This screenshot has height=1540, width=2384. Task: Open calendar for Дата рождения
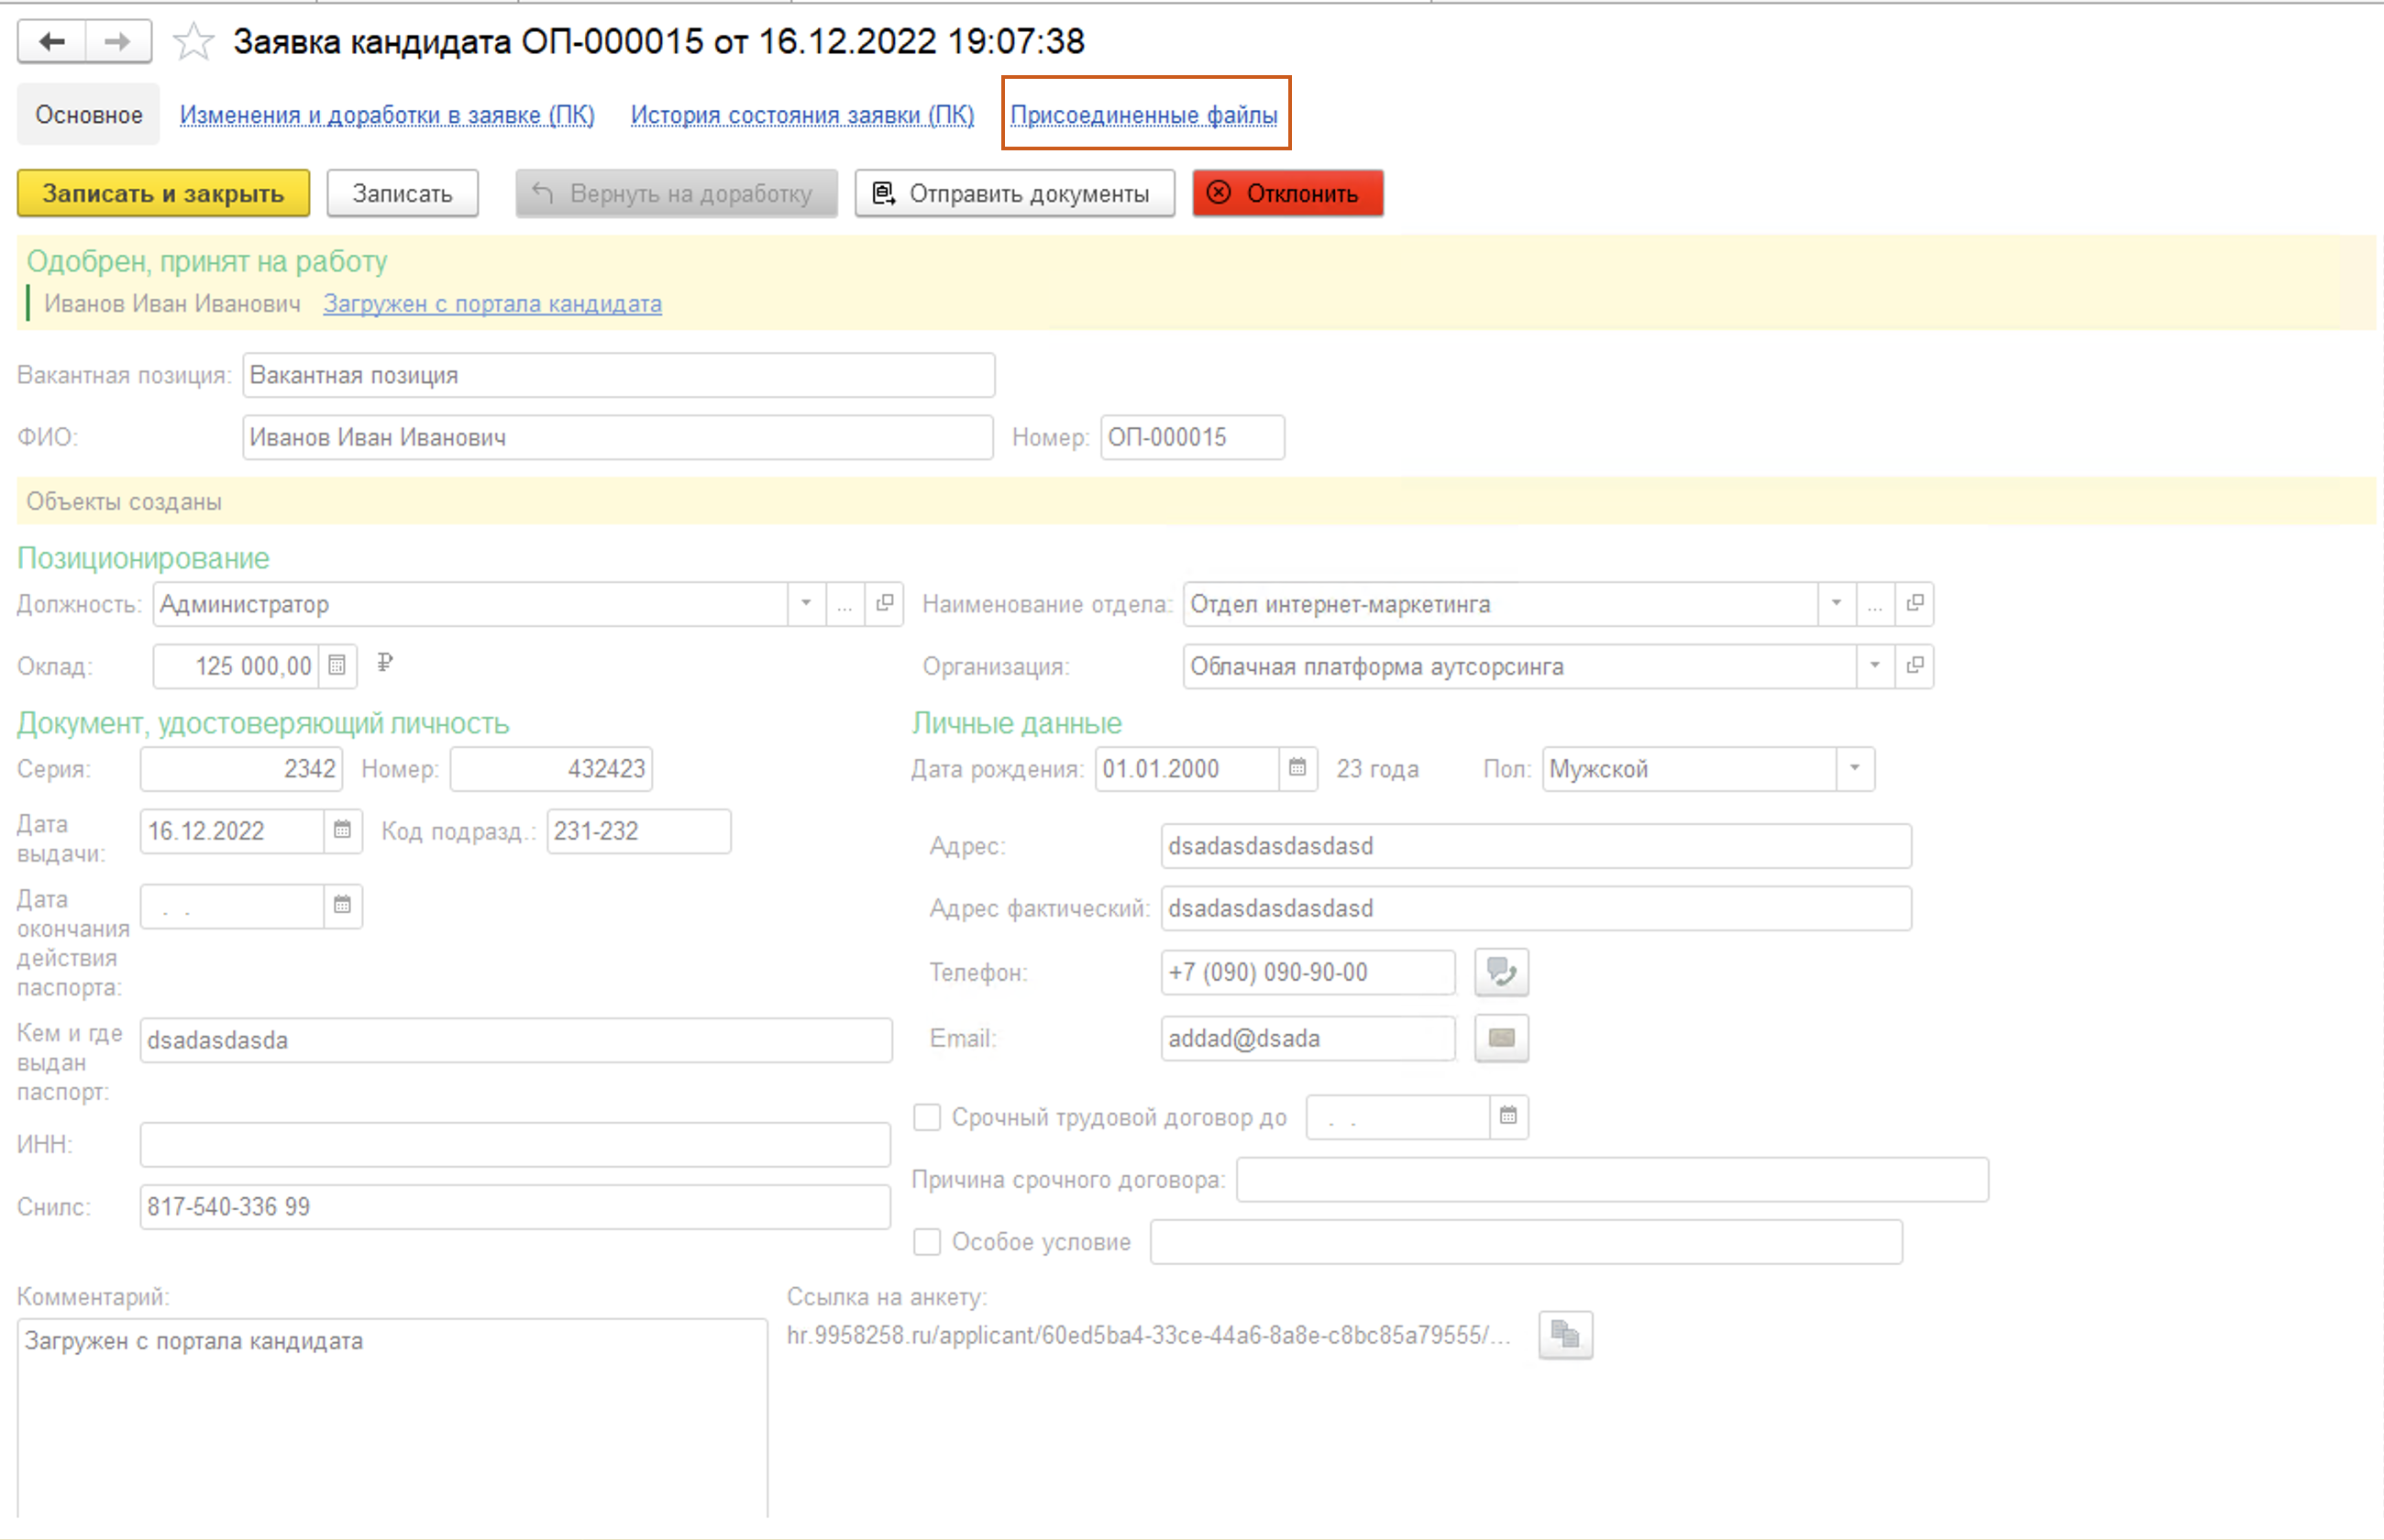tap(1298, 769)
